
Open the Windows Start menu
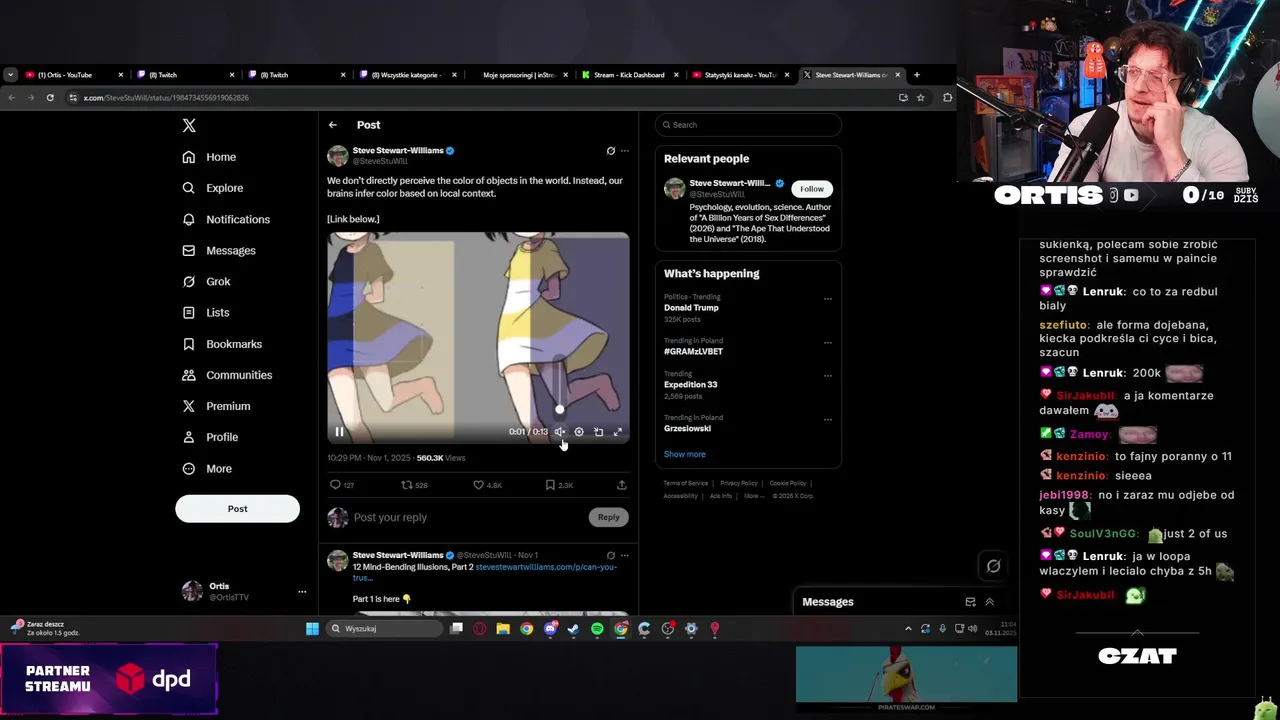point(312,629)
